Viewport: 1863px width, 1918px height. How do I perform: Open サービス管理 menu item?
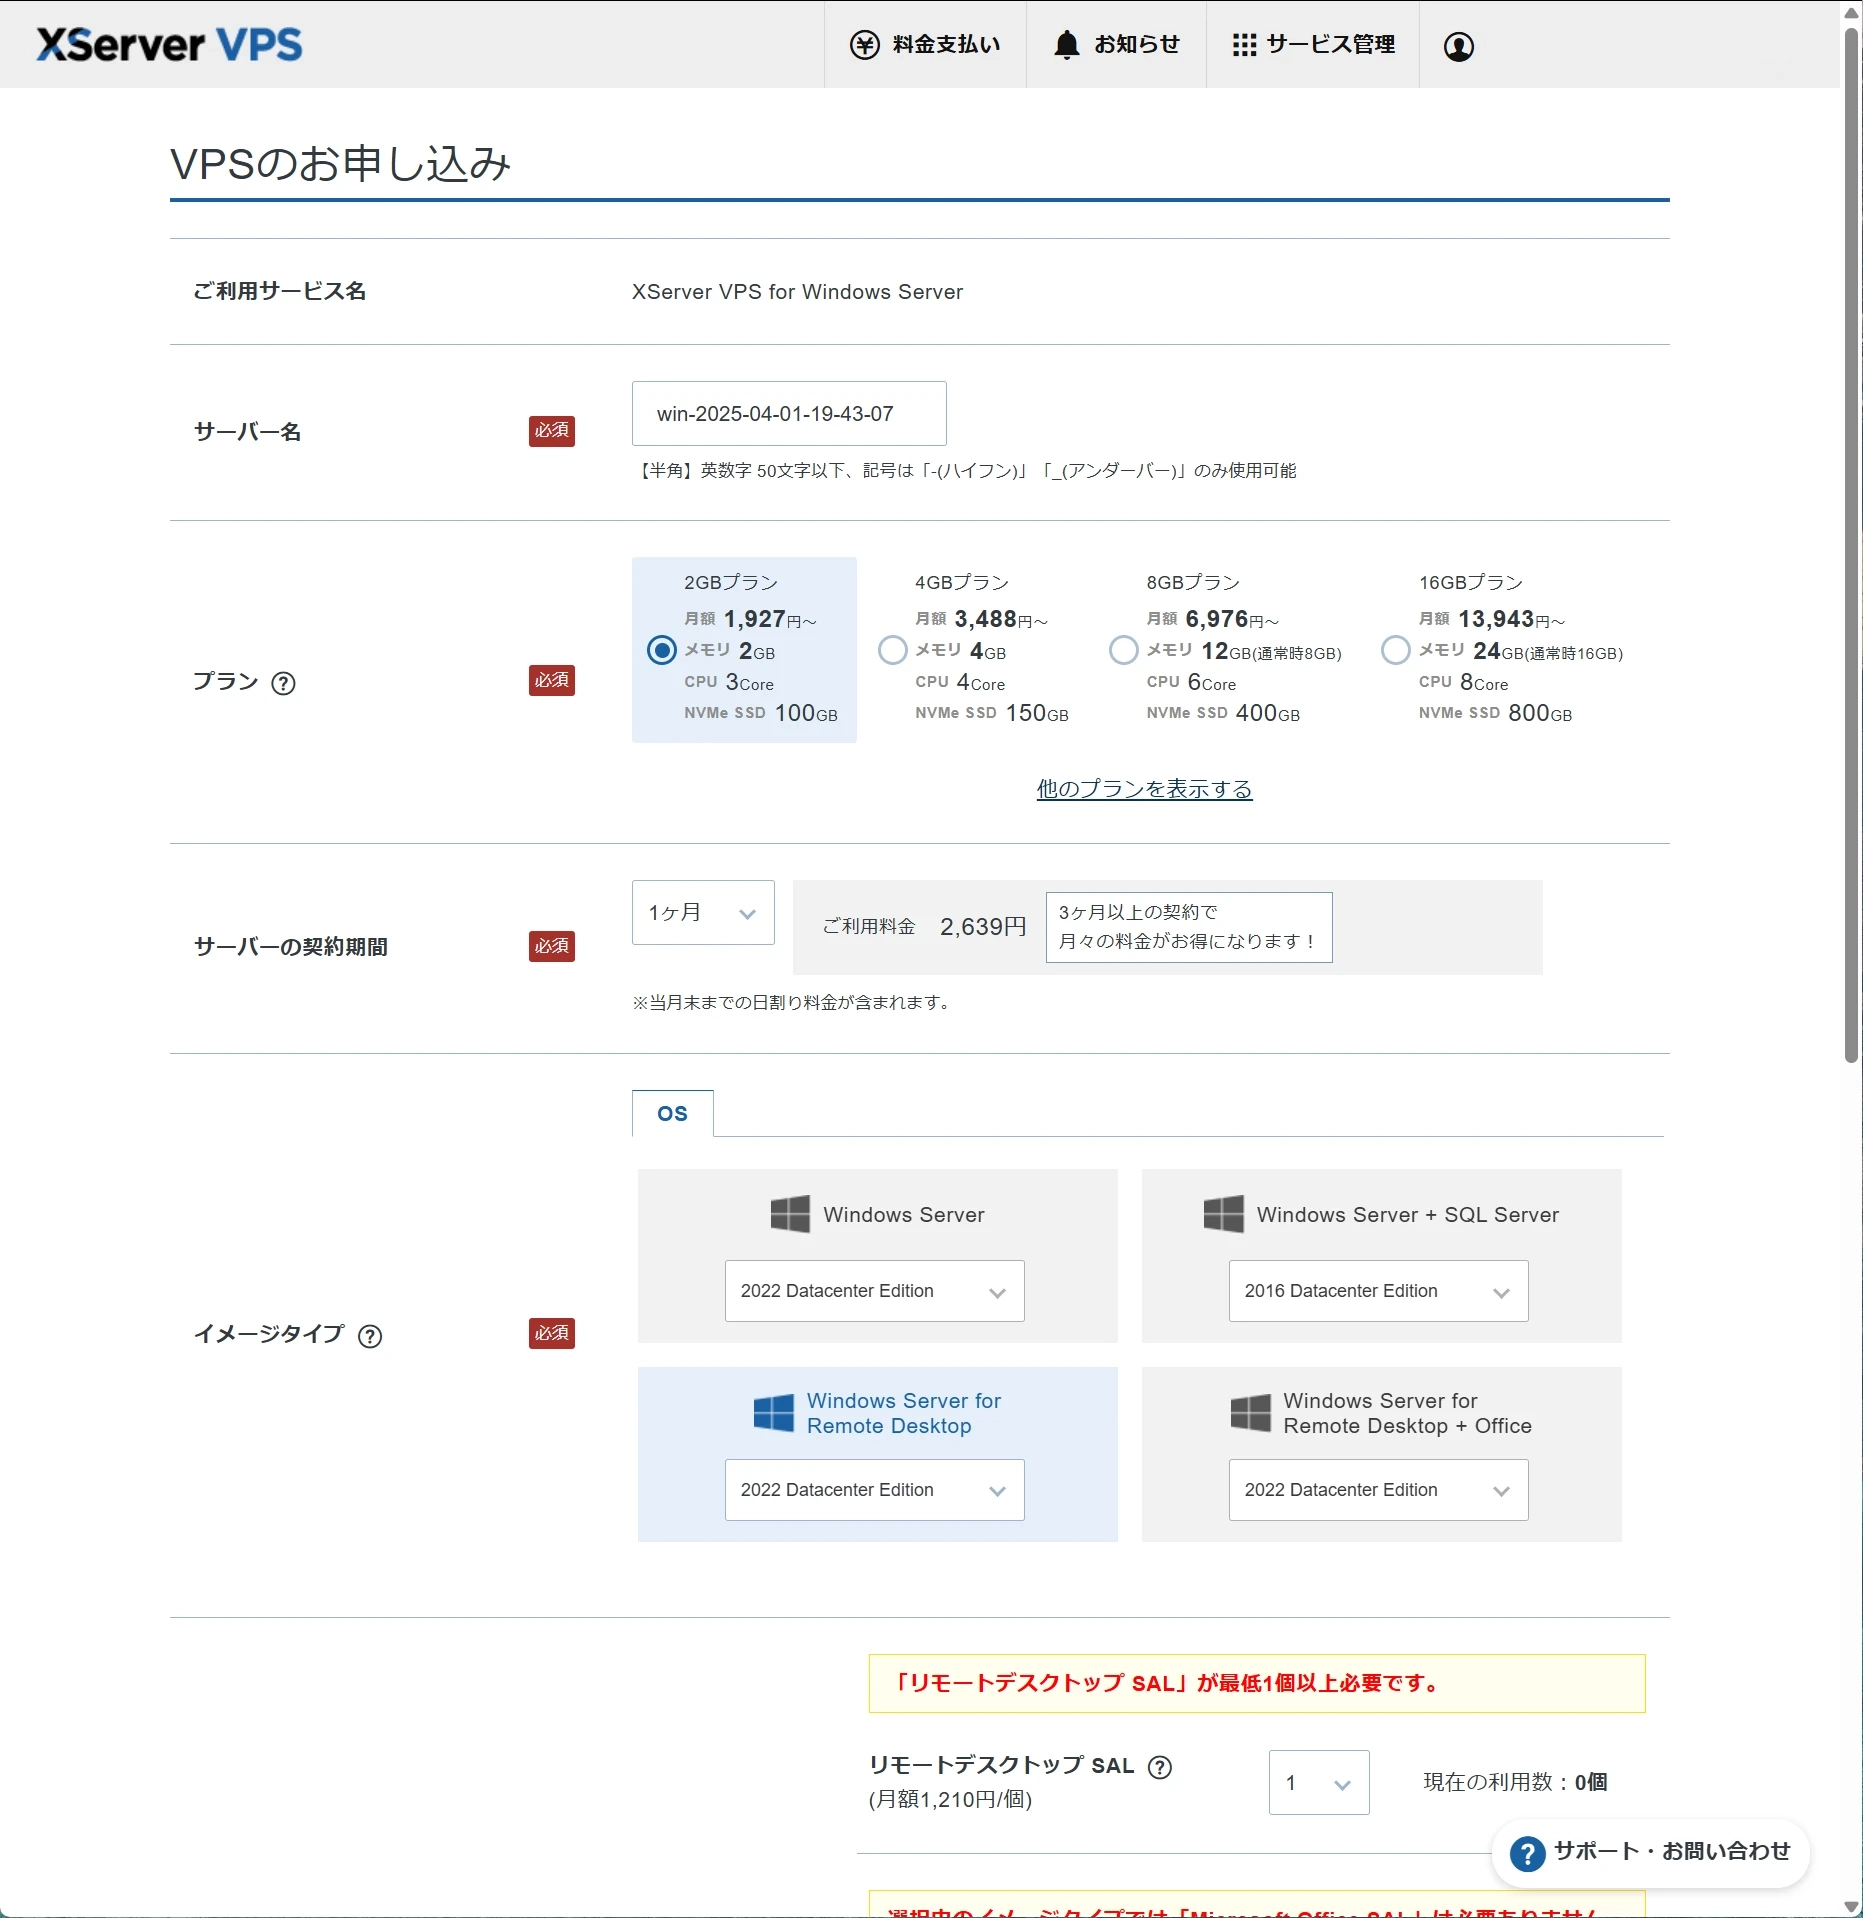click(1313, 45)
